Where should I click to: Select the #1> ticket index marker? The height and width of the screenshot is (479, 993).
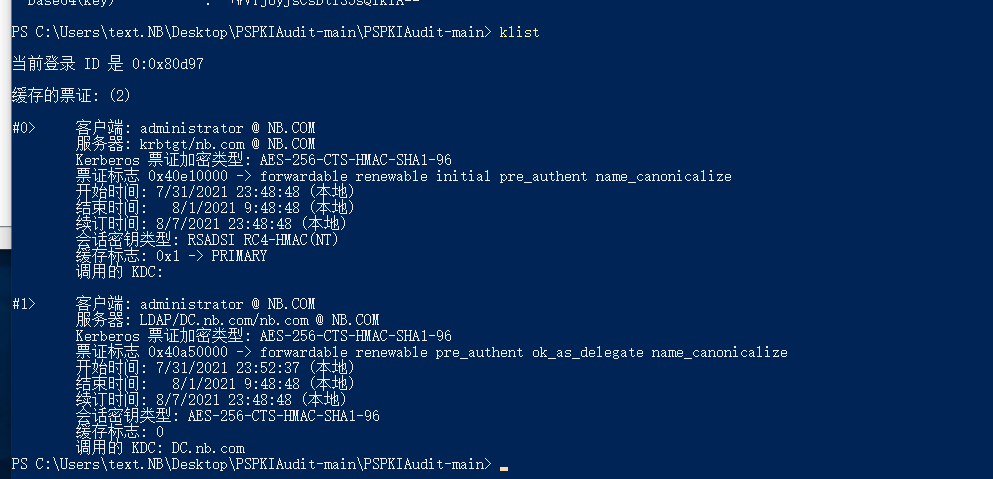coord(23,304)
